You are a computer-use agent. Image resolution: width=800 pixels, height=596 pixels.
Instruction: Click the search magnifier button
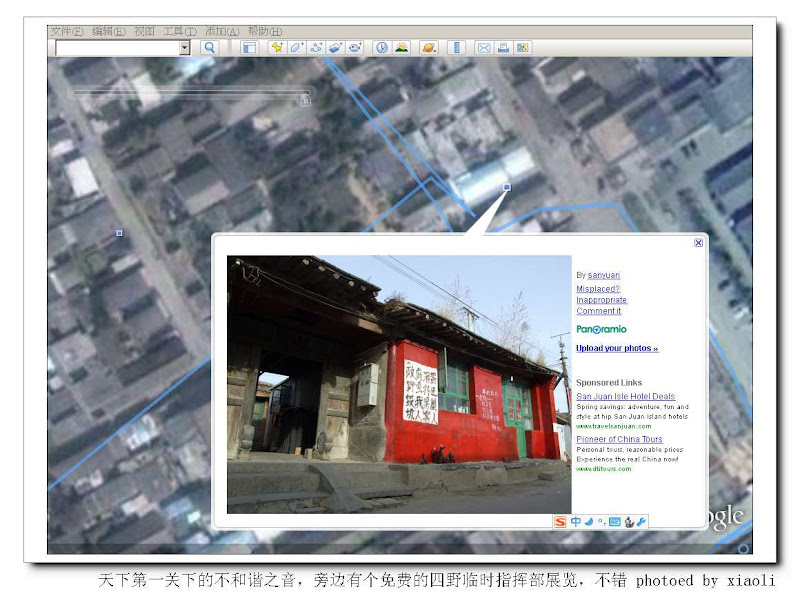(x=209, y=47)
